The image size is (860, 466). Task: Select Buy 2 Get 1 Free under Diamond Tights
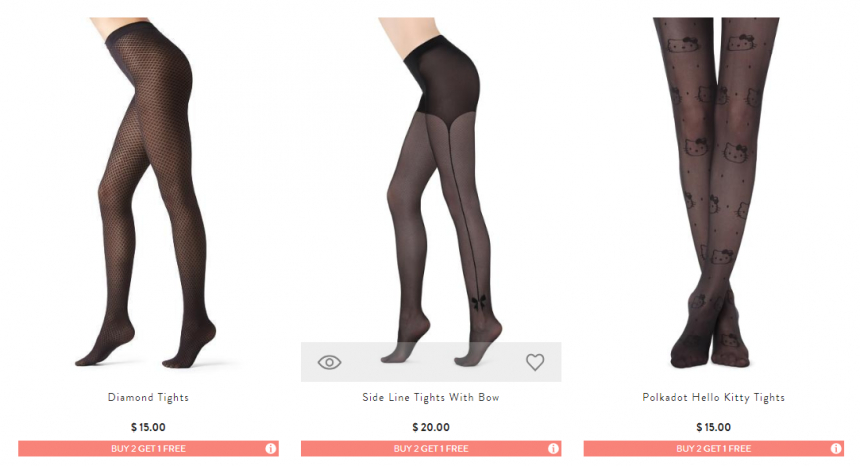pos(148,448)
